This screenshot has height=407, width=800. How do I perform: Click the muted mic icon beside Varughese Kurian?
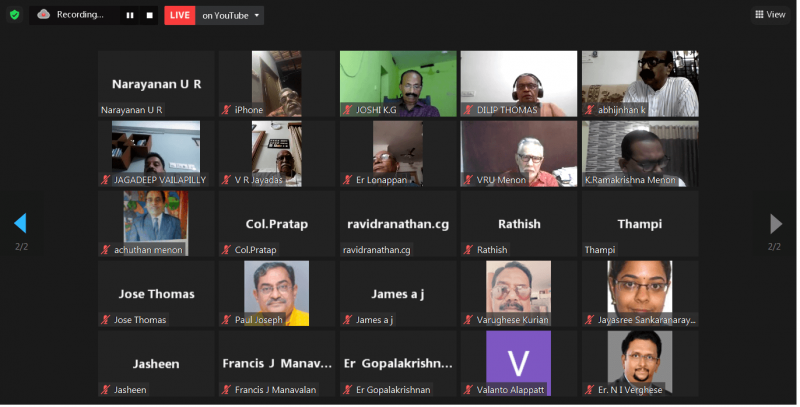click(x=468, y=320)
